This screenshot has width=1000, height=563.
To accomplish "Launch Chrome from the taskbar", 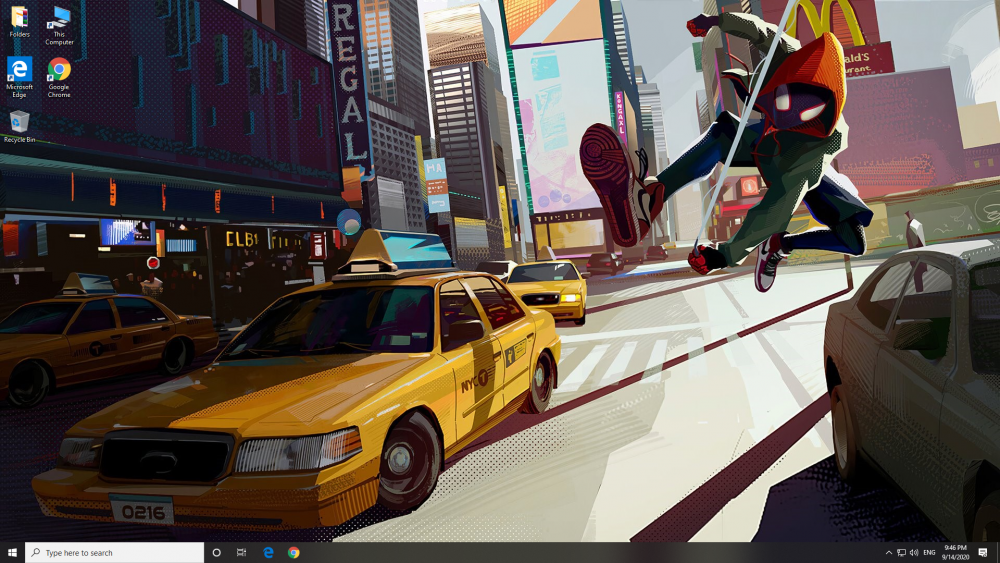I will (293, 552).
